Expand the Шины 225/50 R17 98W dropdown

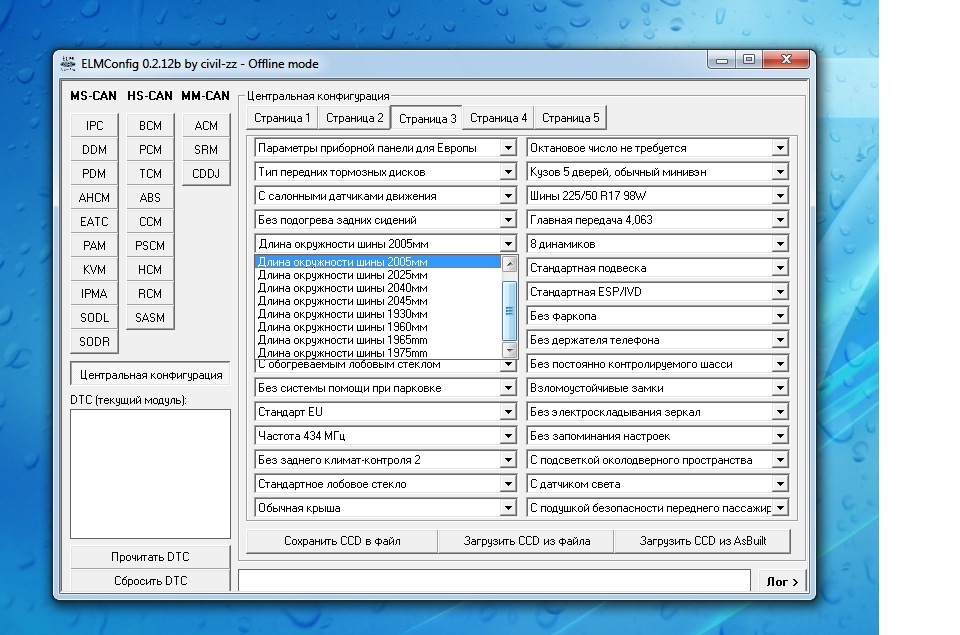779,196
